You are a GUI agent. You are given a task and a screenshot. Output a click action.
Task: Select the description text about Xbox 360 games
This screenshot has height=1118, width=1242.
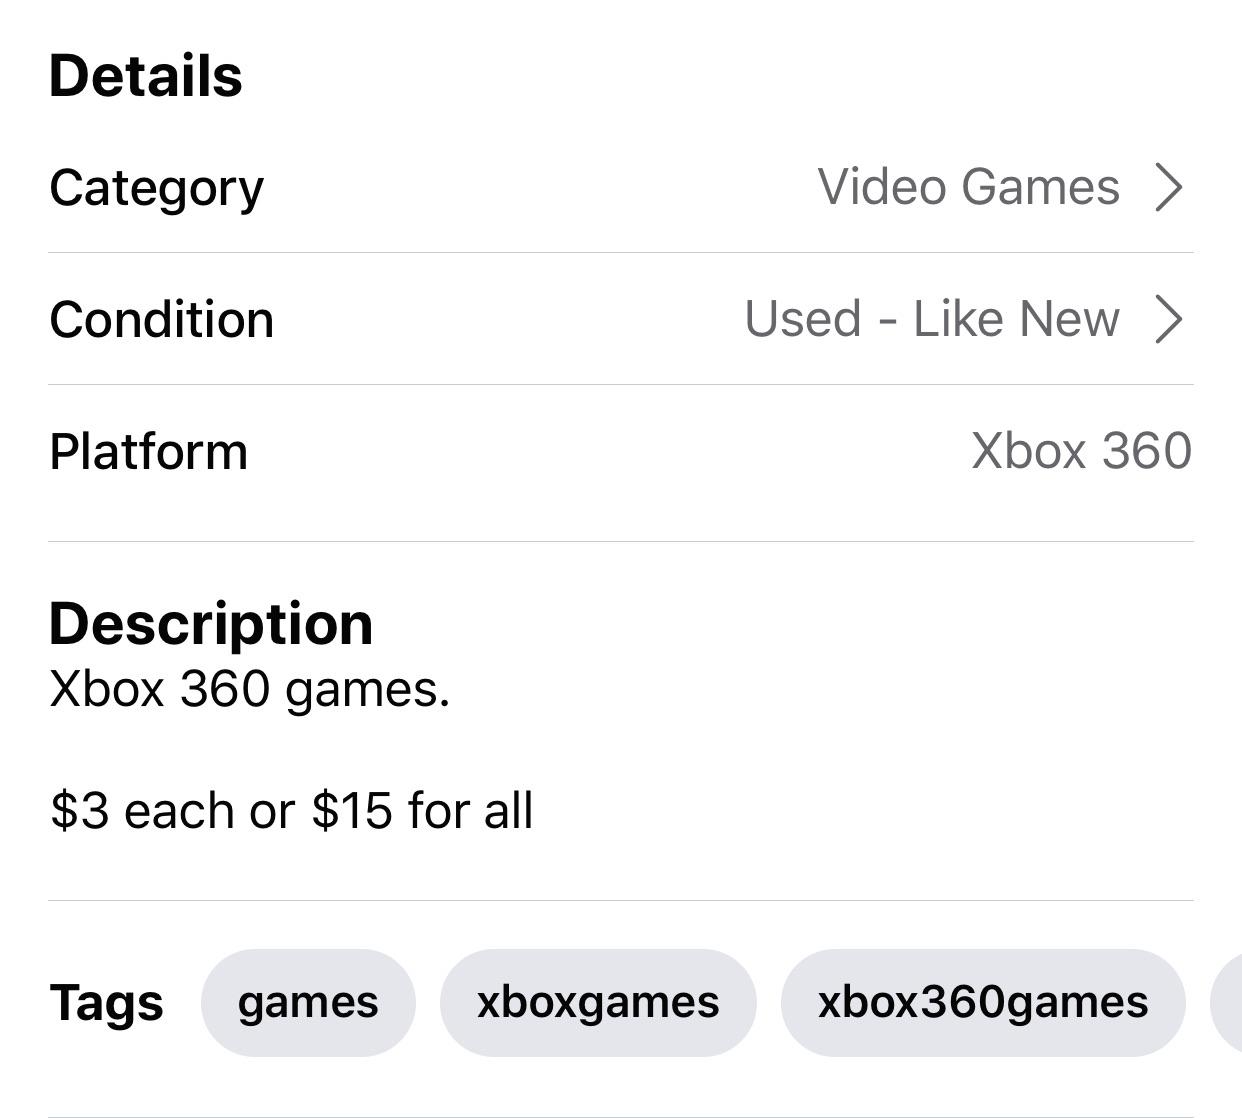coord(249,689)
